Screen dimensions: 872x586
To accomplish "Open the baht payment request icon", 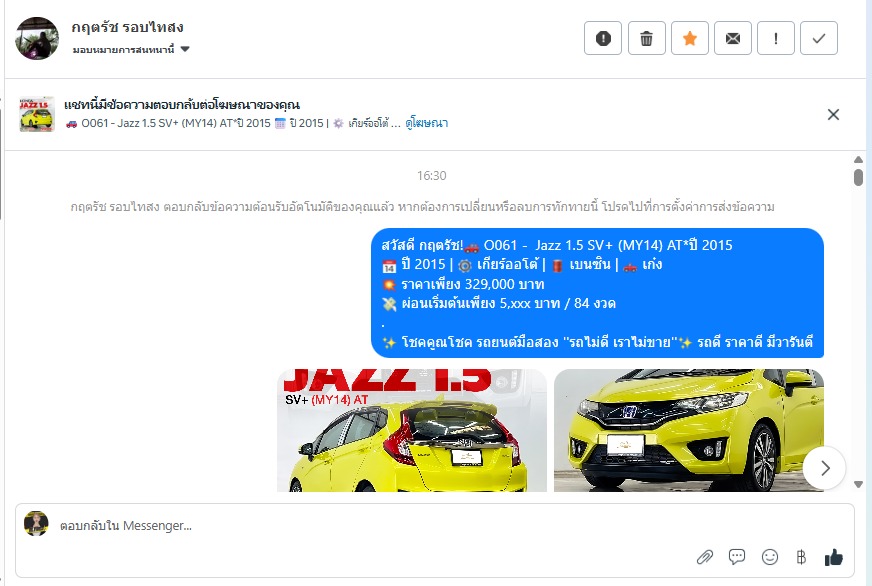I will pyautogui.click(x=801, y=557).
